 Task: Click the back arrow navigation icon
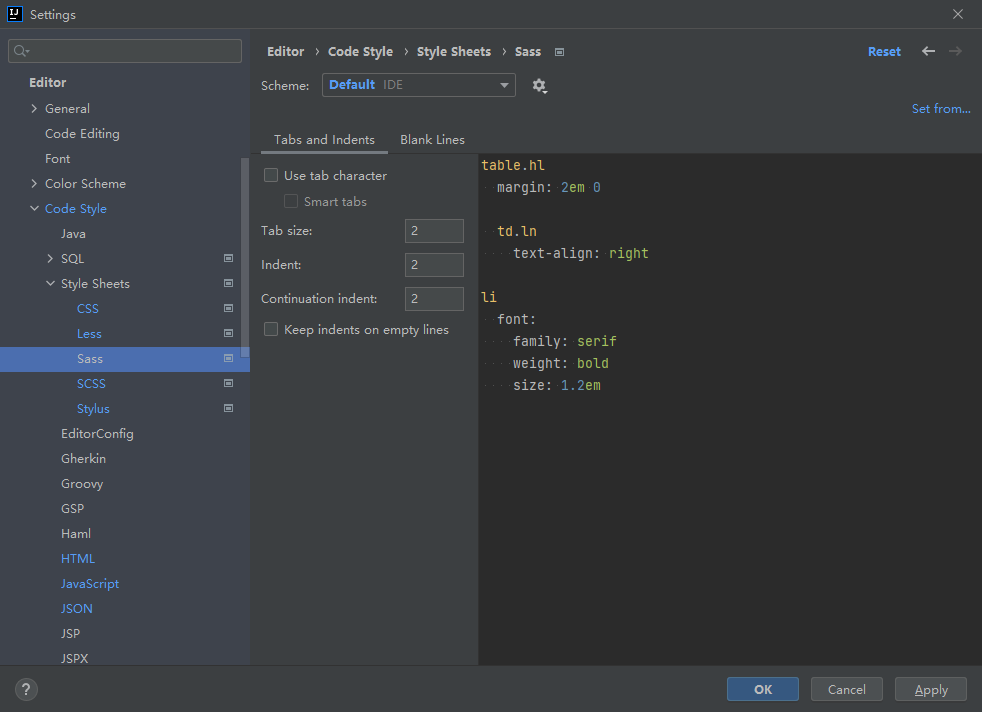point(928,51)
